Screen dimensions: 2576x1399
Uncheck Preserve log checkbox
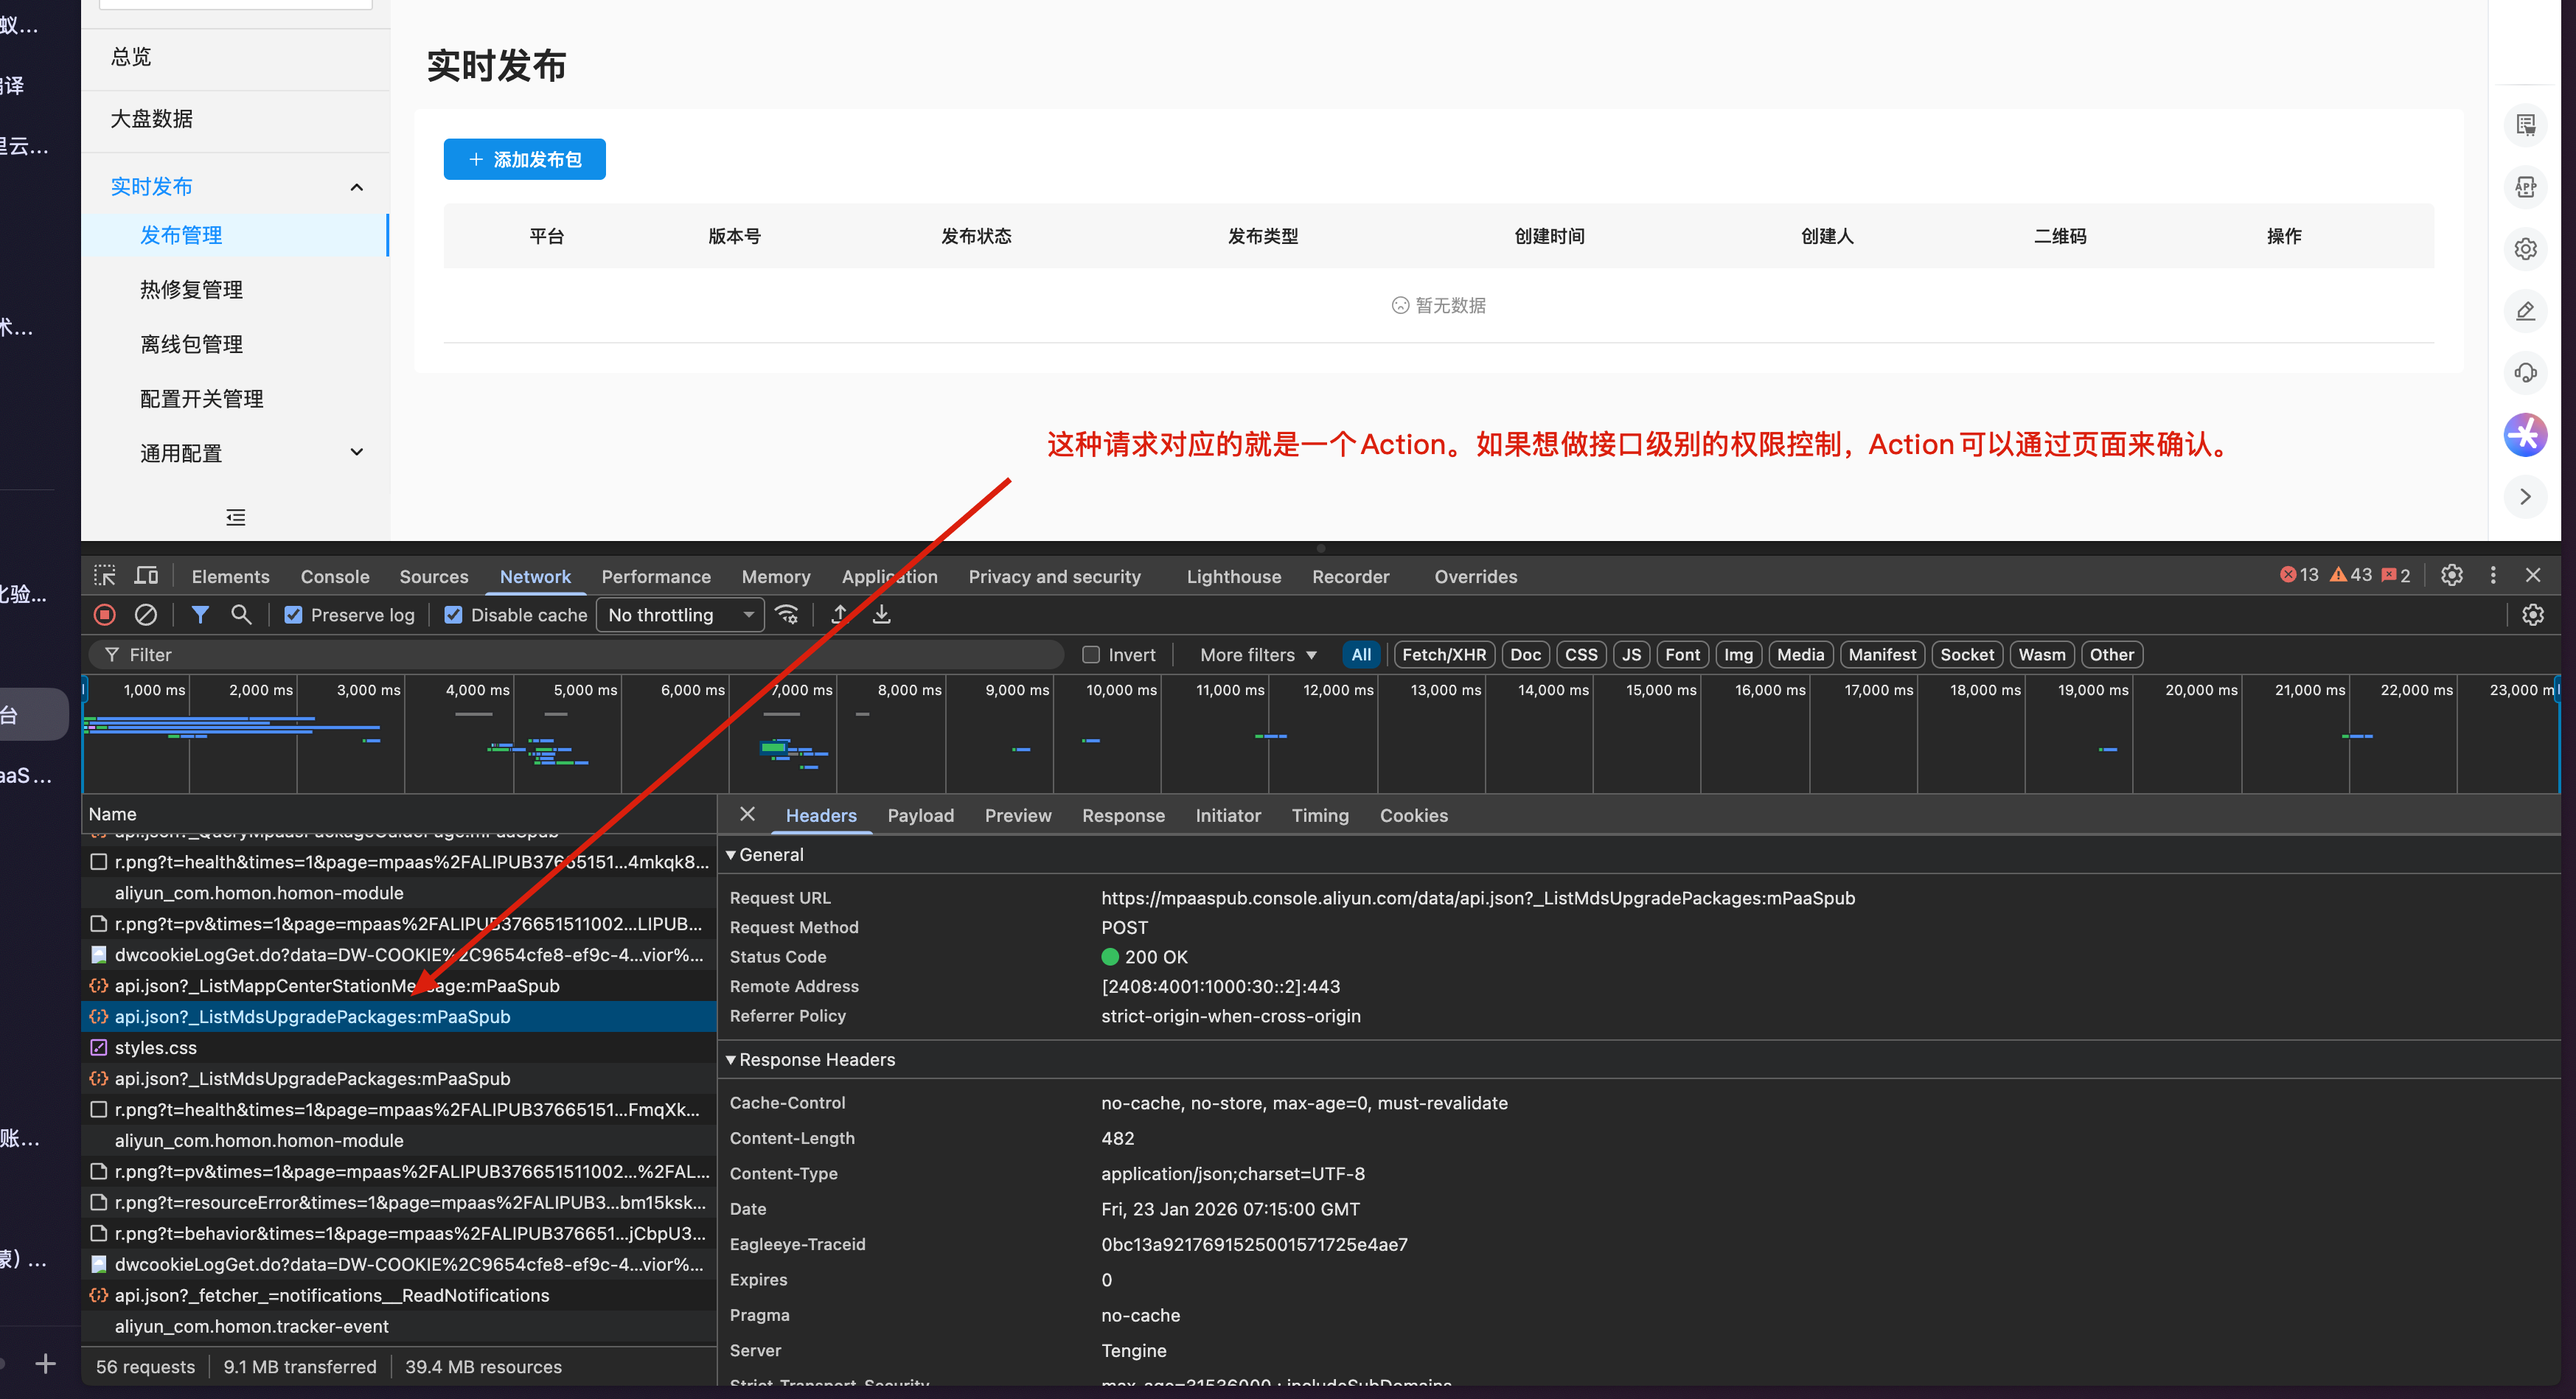coord(293,615)
